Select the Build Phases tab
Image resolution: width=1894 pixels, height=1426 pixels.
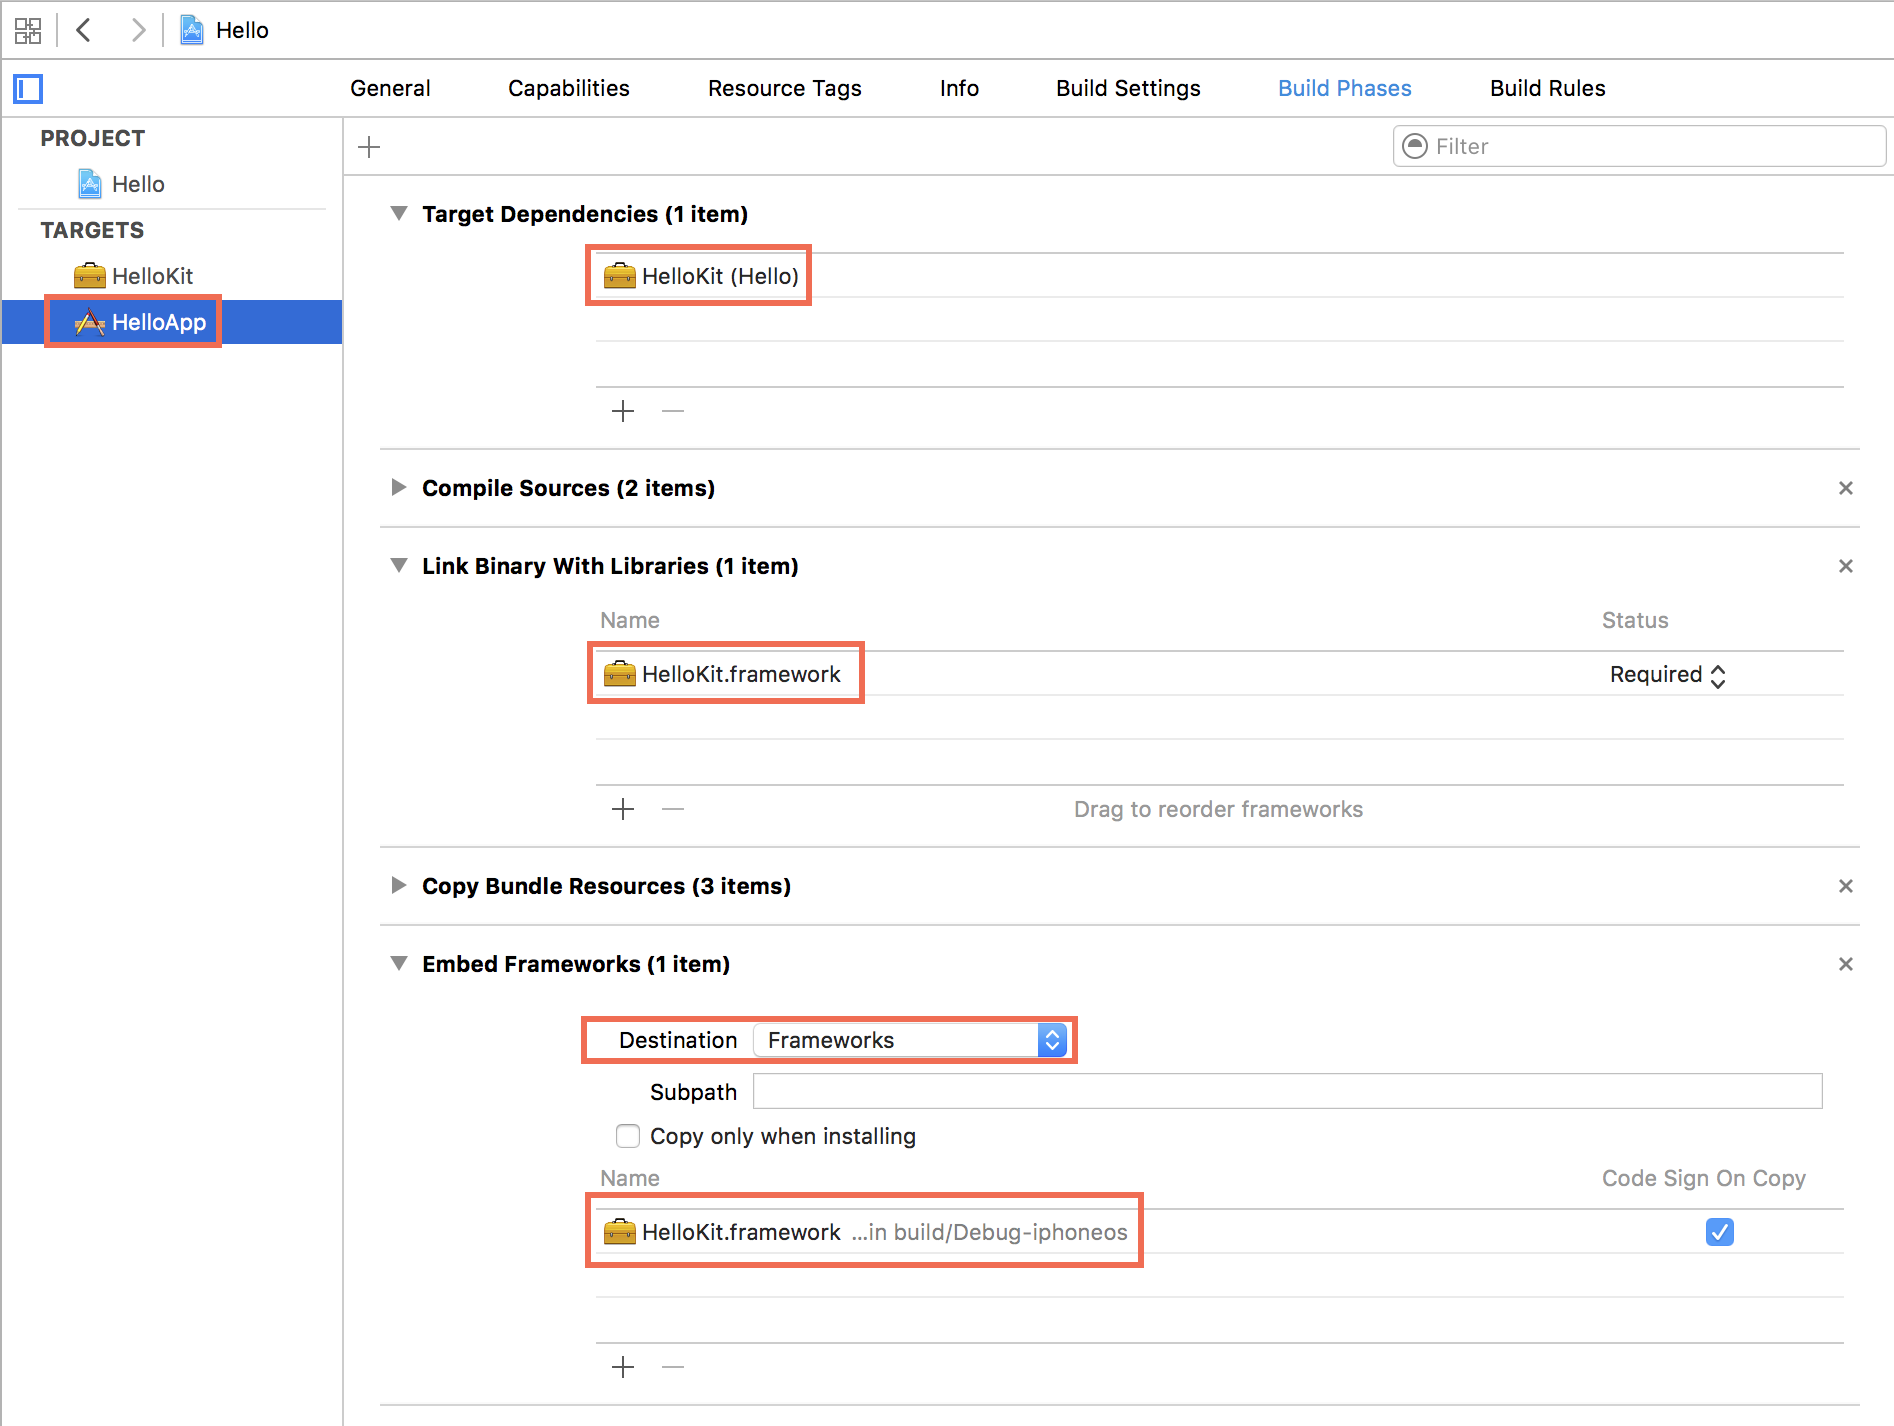coord(1345,88)
